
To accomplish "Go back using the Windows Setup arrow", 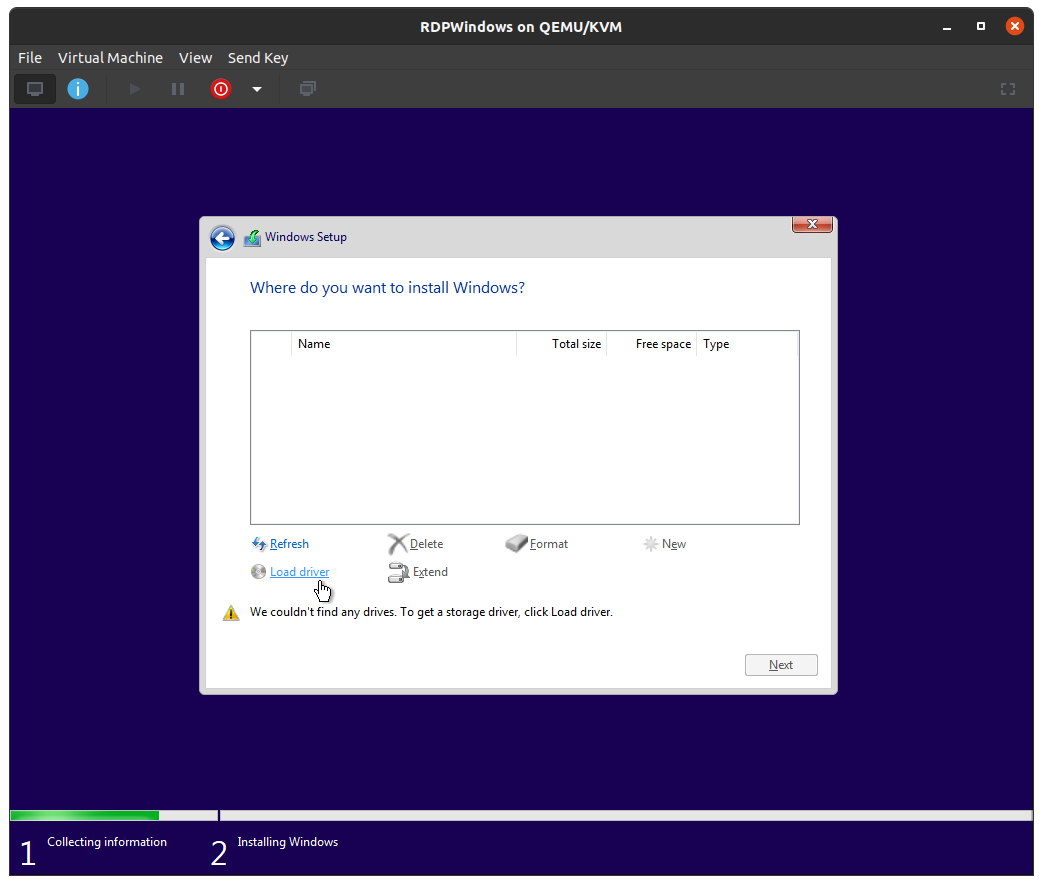I will pyautogui.click(x=222, y=238).
